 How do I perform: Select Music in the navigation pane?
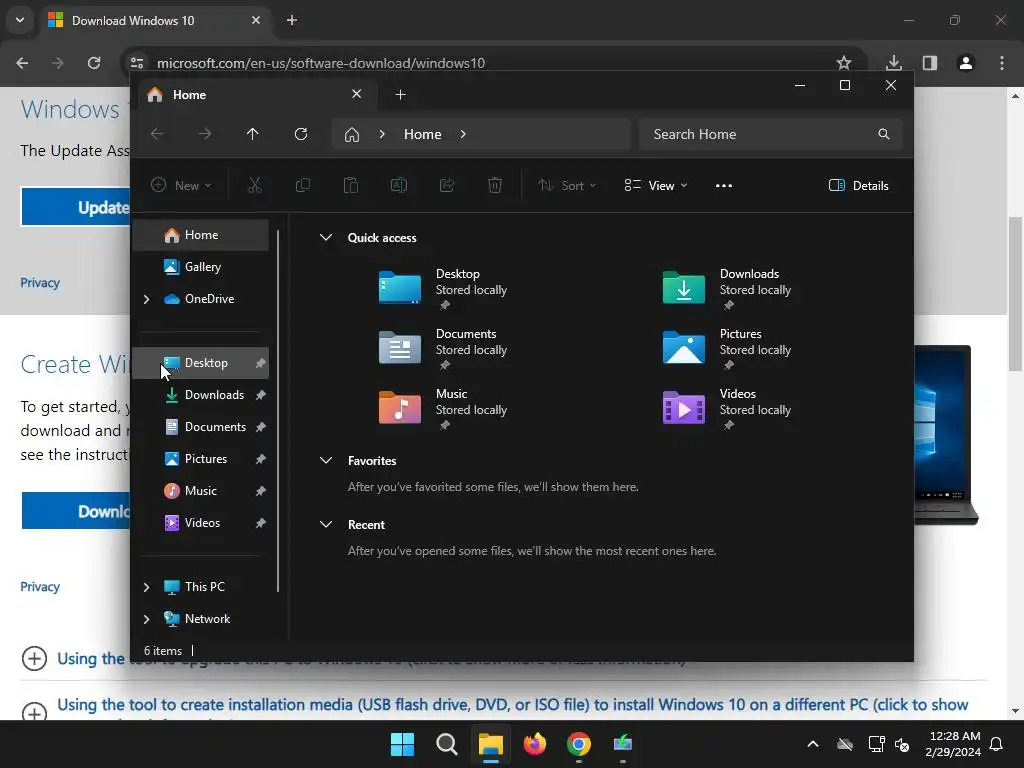[200, 490]
